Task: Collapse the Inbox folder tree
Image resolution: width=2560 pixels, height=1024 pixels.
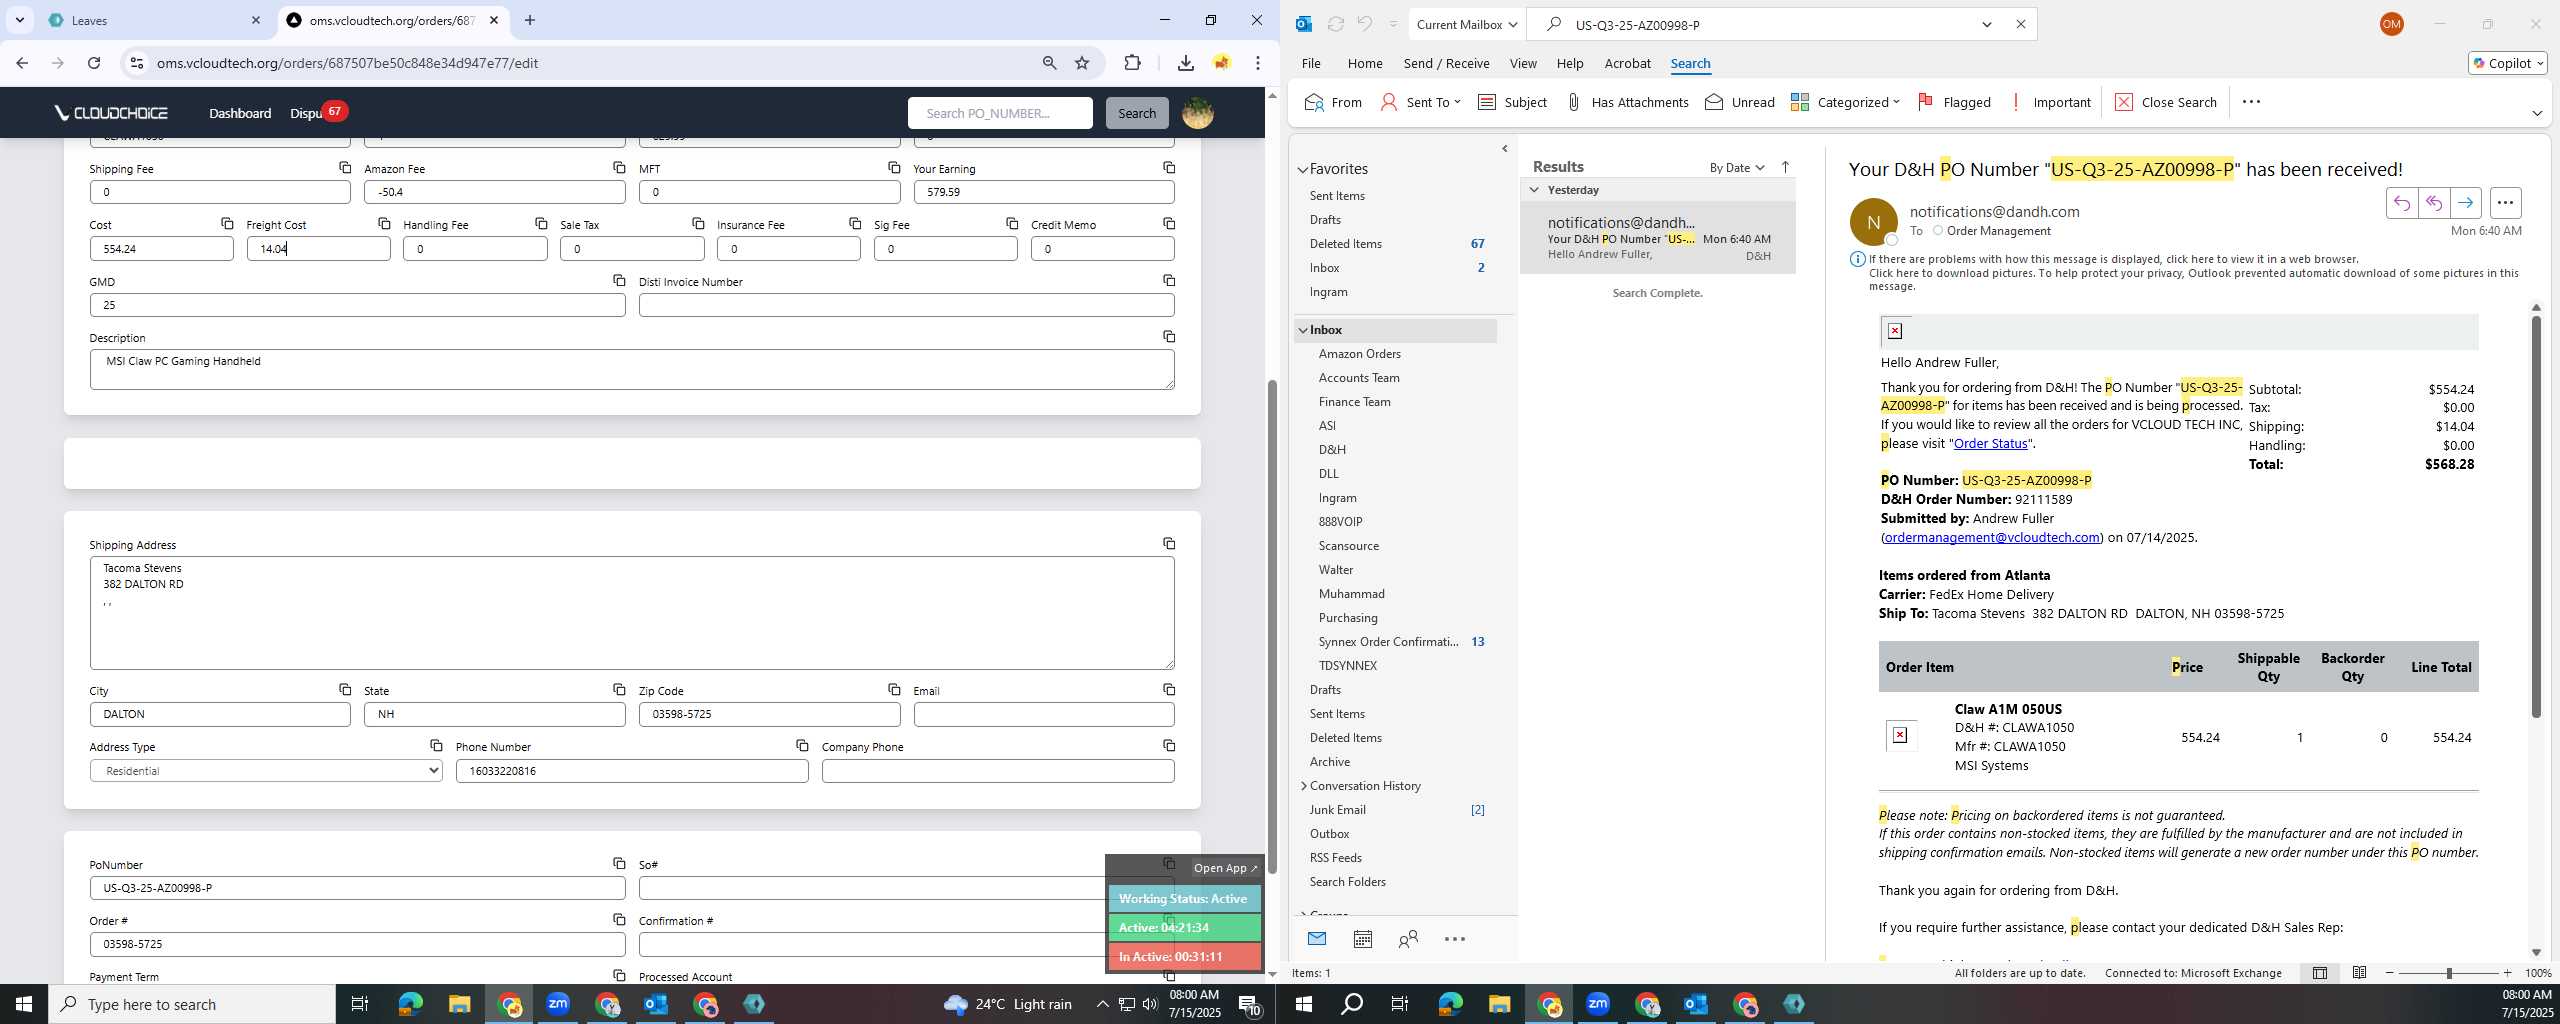Action: point(1303,330)
